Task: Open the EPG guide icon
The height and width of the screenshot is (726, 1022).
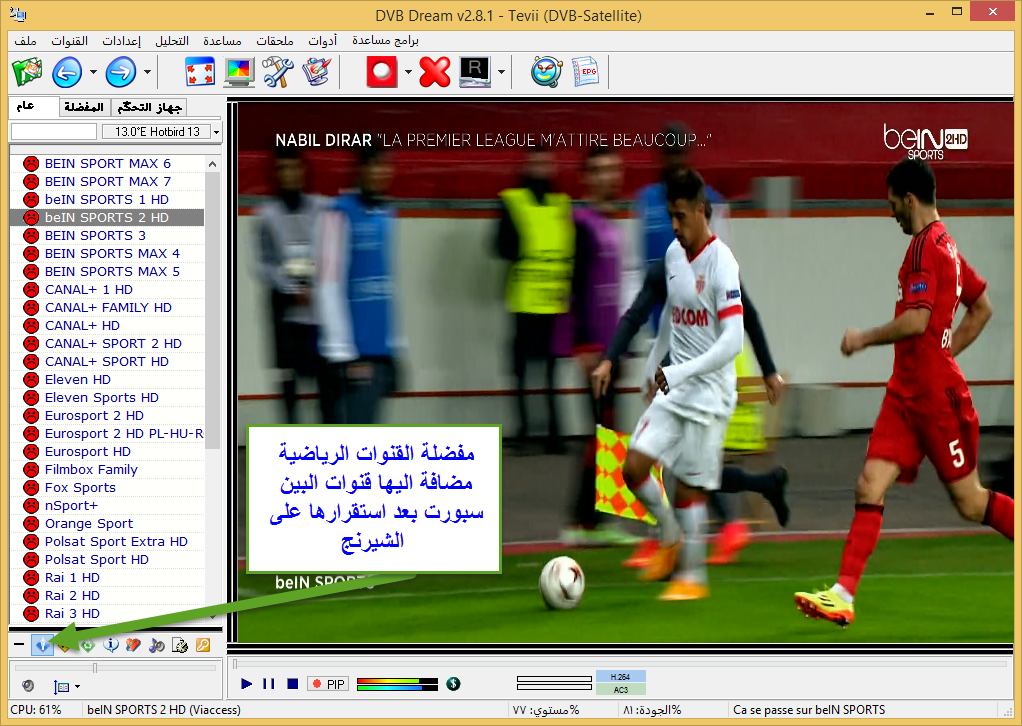Action: pos(586,72)
